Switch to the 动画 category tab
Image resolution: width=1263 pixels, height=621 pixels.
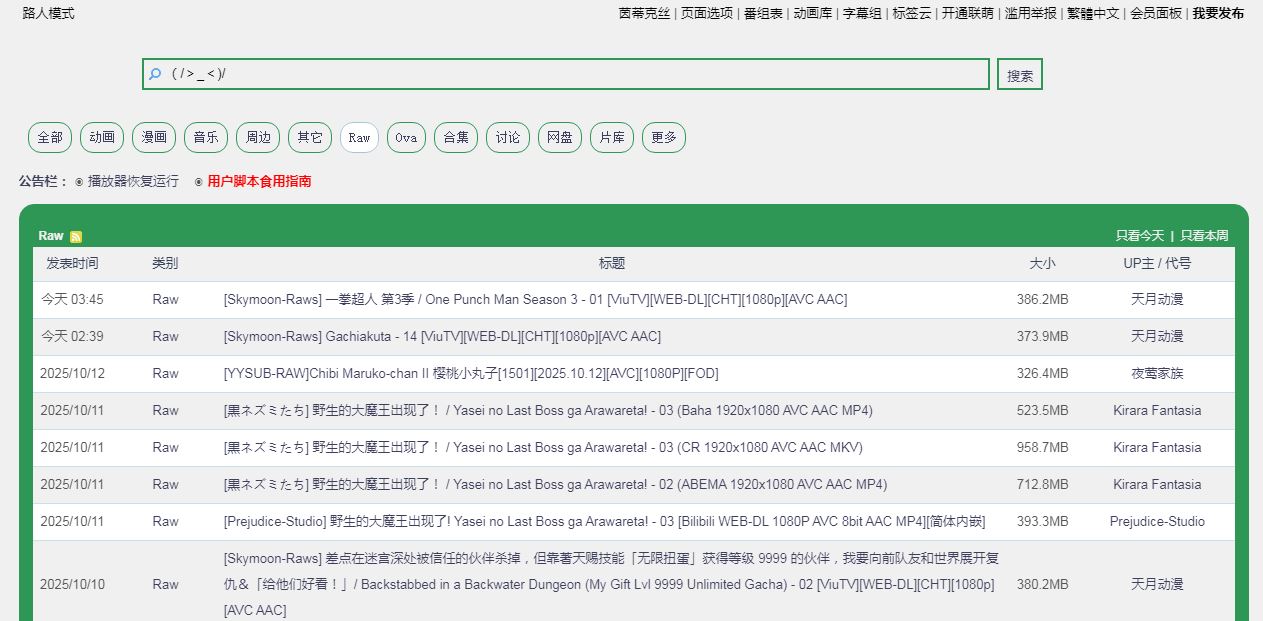(102, 138)
